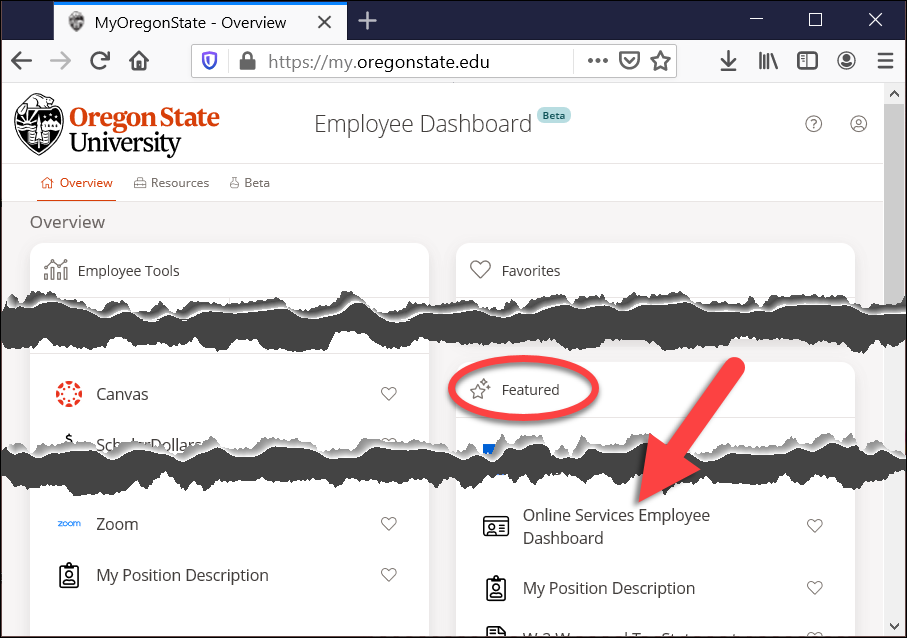This screenshot has width=907, height=638.
Task: Favorite Canvas with its heart
Action: (x=389, y=394)
